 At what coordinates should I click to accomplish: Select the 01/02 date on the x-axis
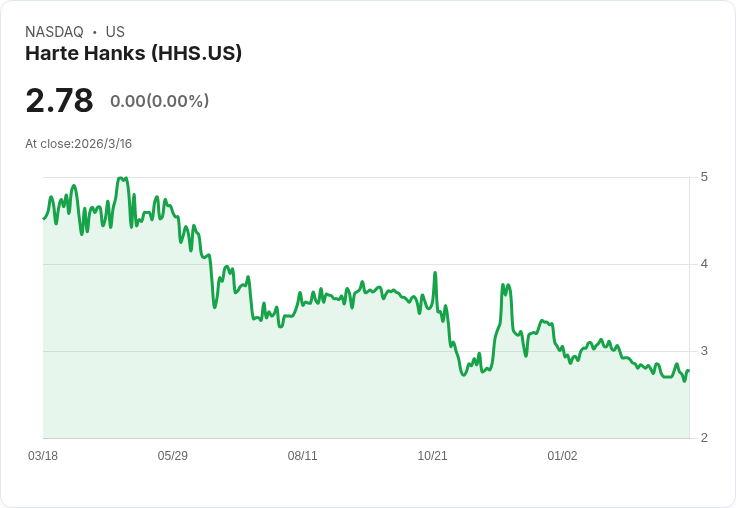[562, 456]
